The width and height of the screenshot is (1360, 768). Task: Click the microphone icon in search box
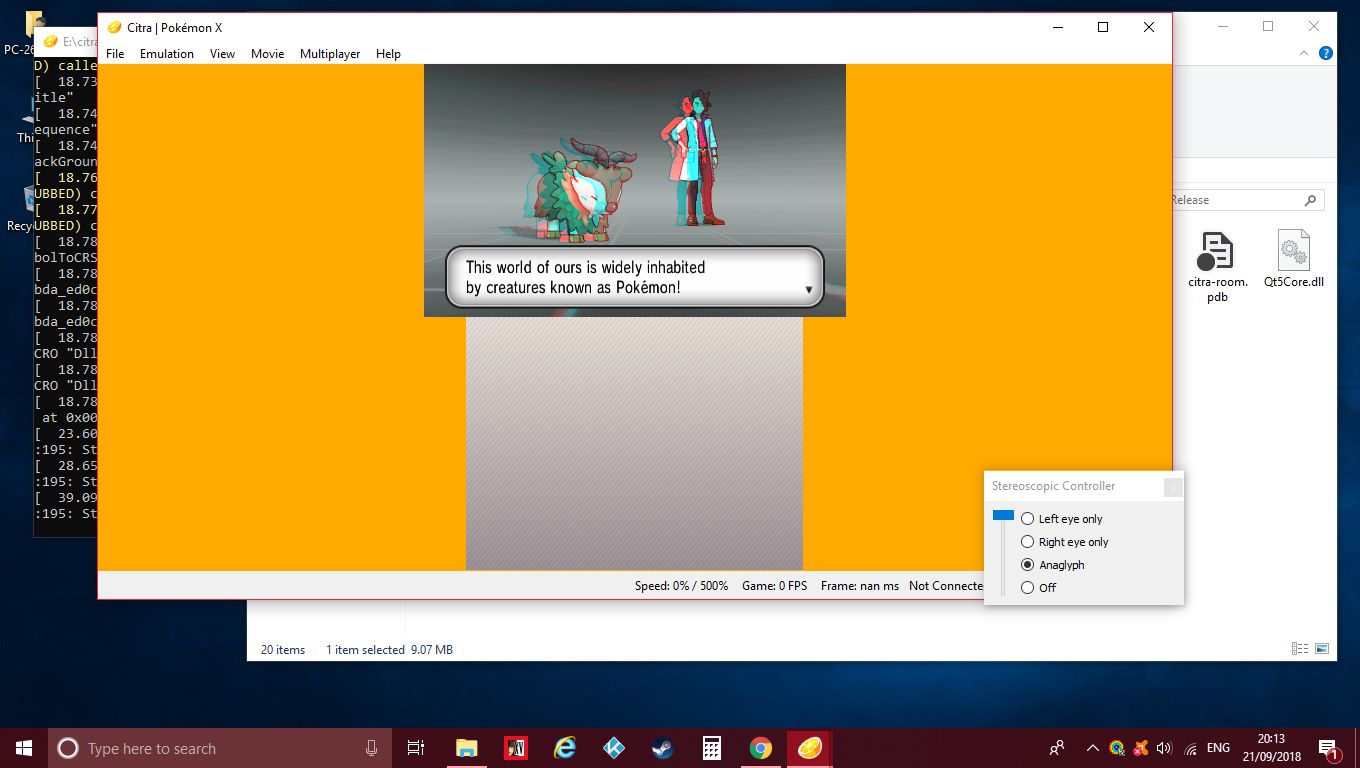[371, 748]
